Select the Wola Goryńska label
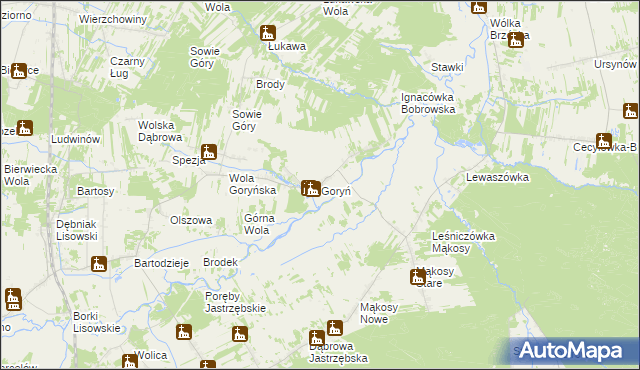Viewport: 640px width, 370px height. pyautogui.click(x=252, y=184)
